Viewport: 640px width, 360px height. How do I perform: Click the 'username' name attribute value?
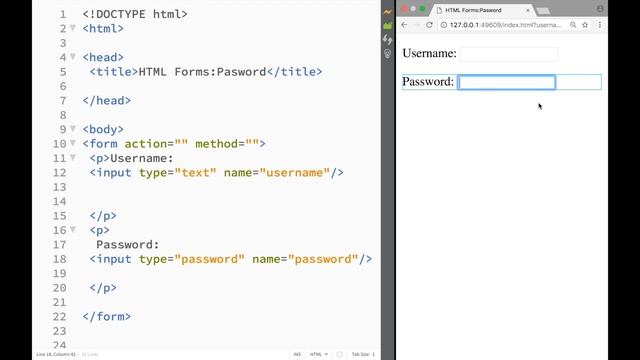295,173
